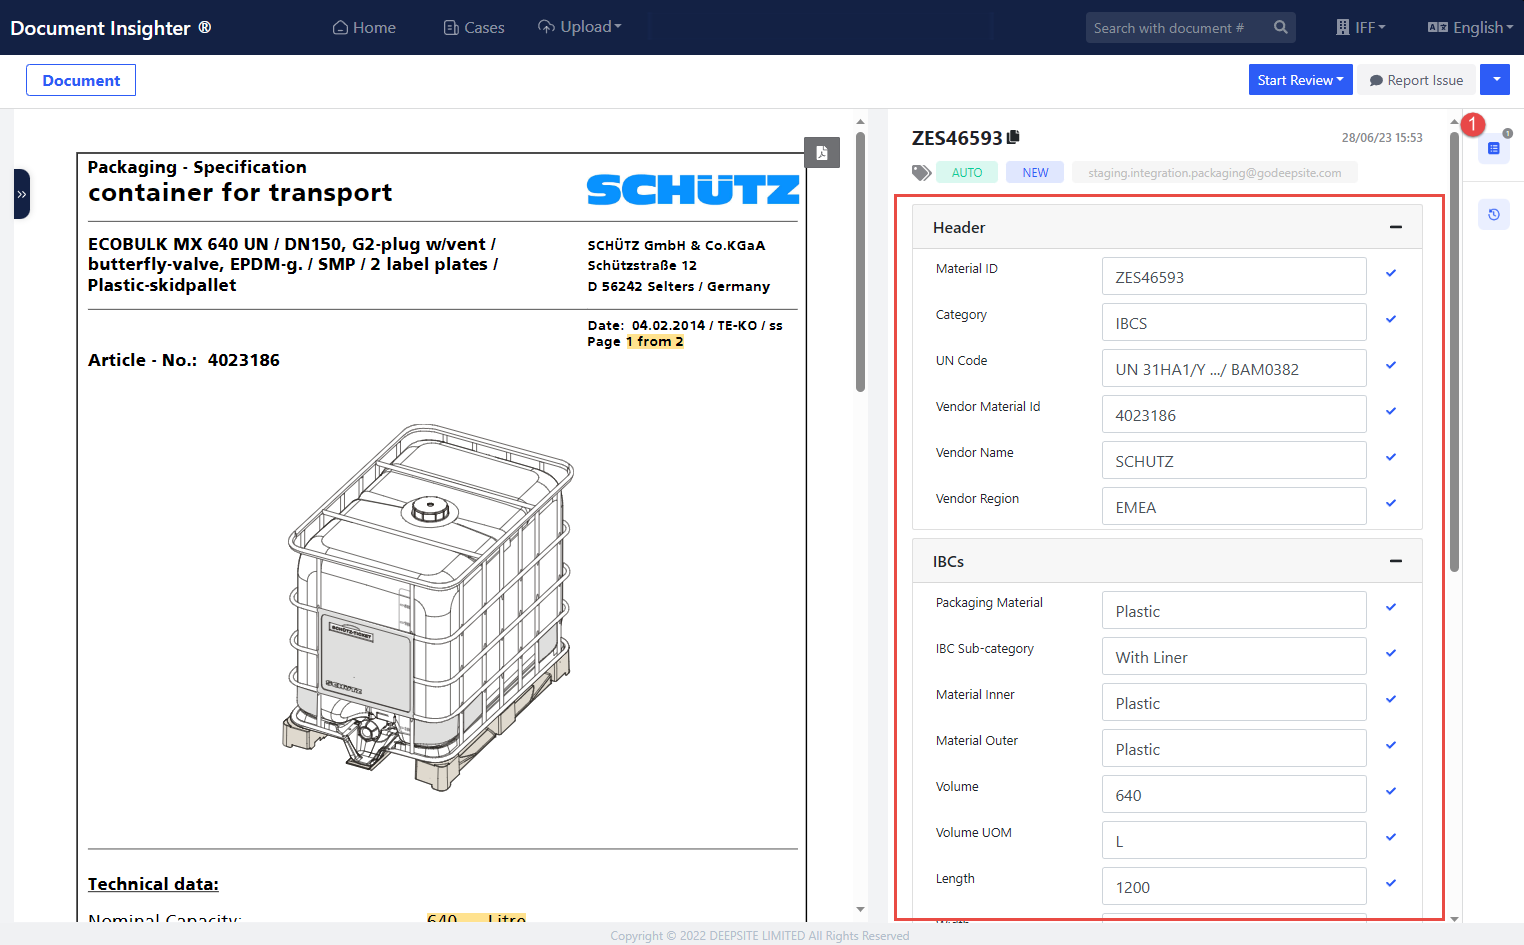
Task: Open the English language dropdown
Action: coord(1470,28)
